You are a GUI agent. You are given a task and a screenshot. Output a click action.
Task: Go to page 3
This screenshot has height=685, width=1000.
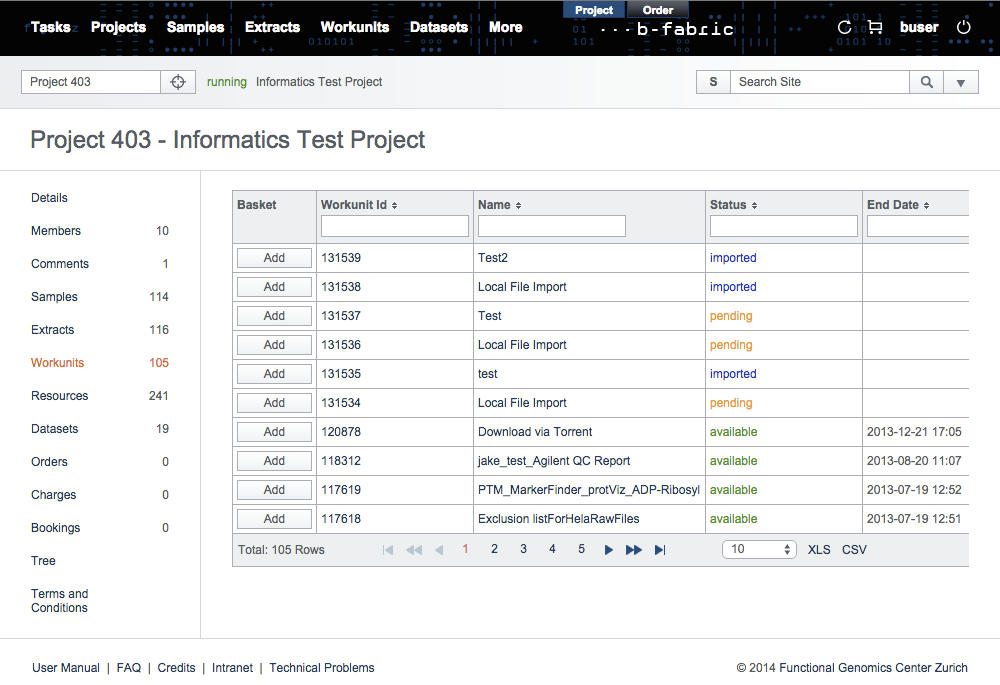pos(524,549)
